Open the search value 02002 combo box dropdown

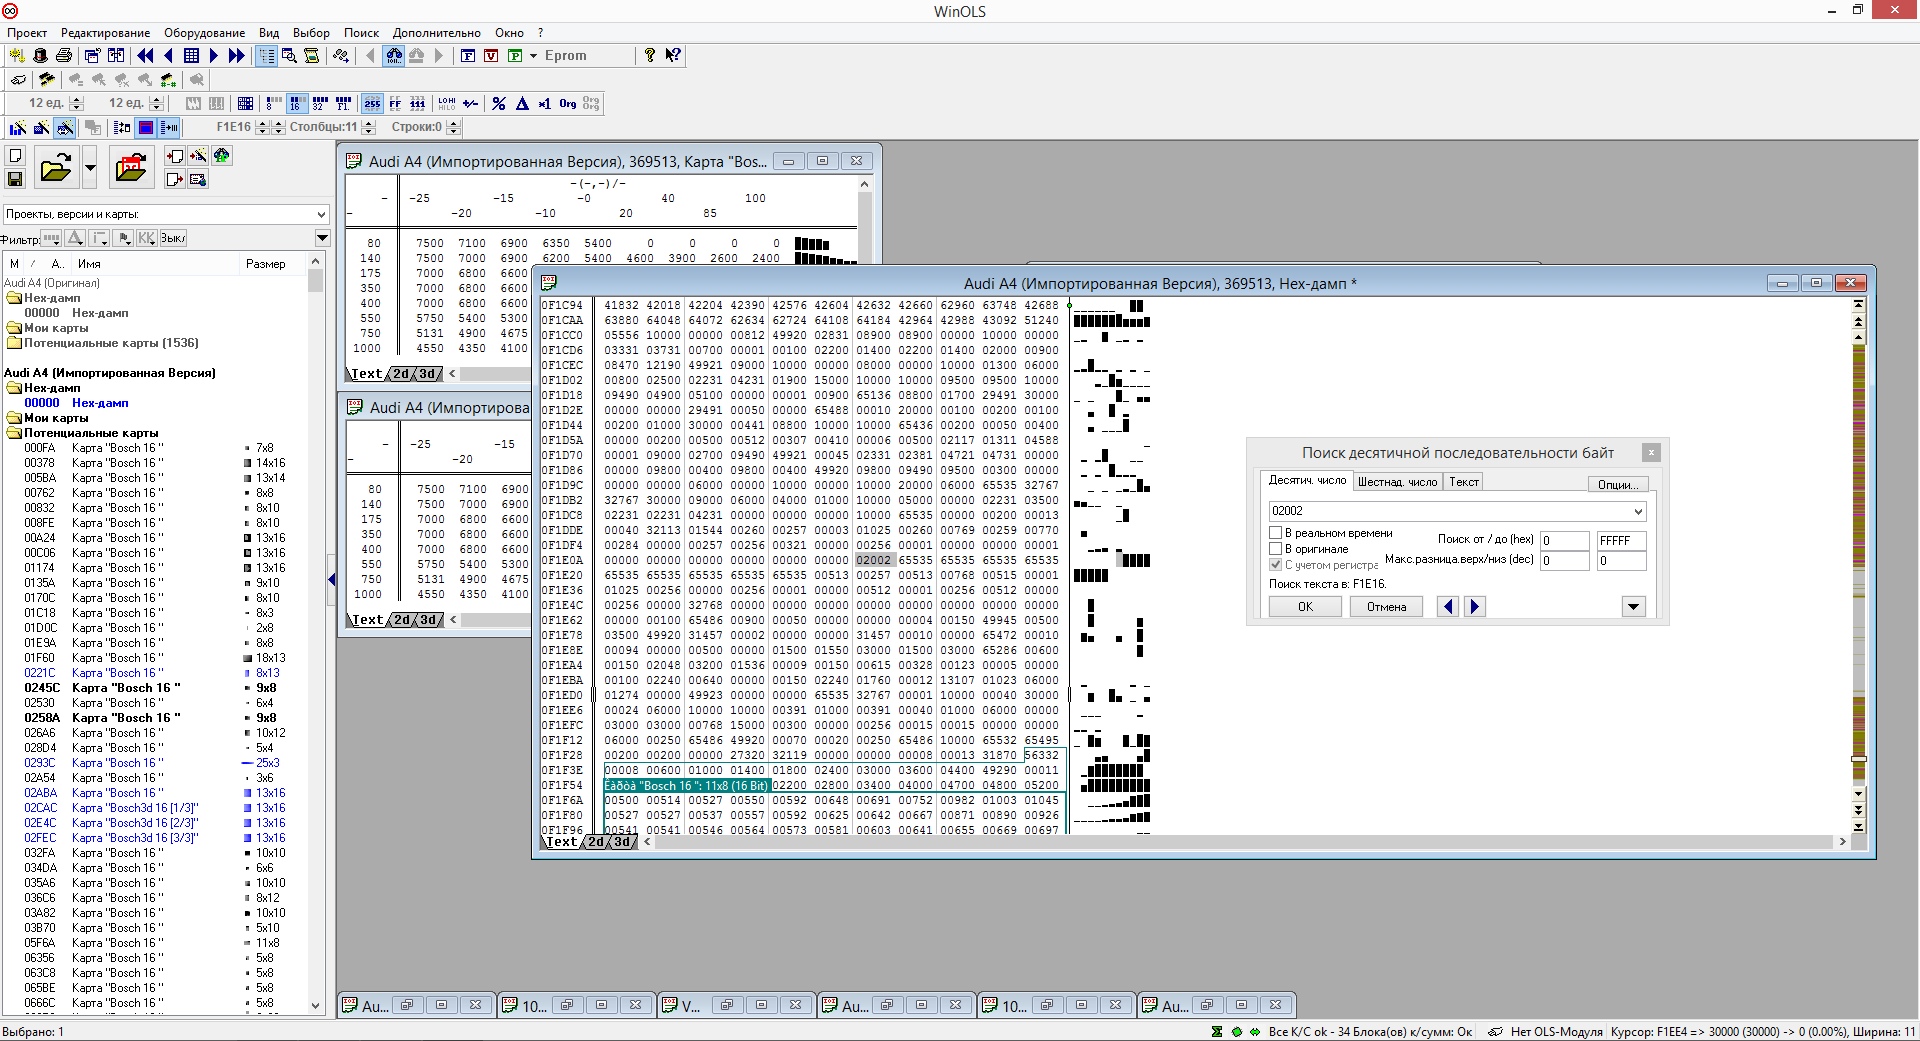(1637, 511)
